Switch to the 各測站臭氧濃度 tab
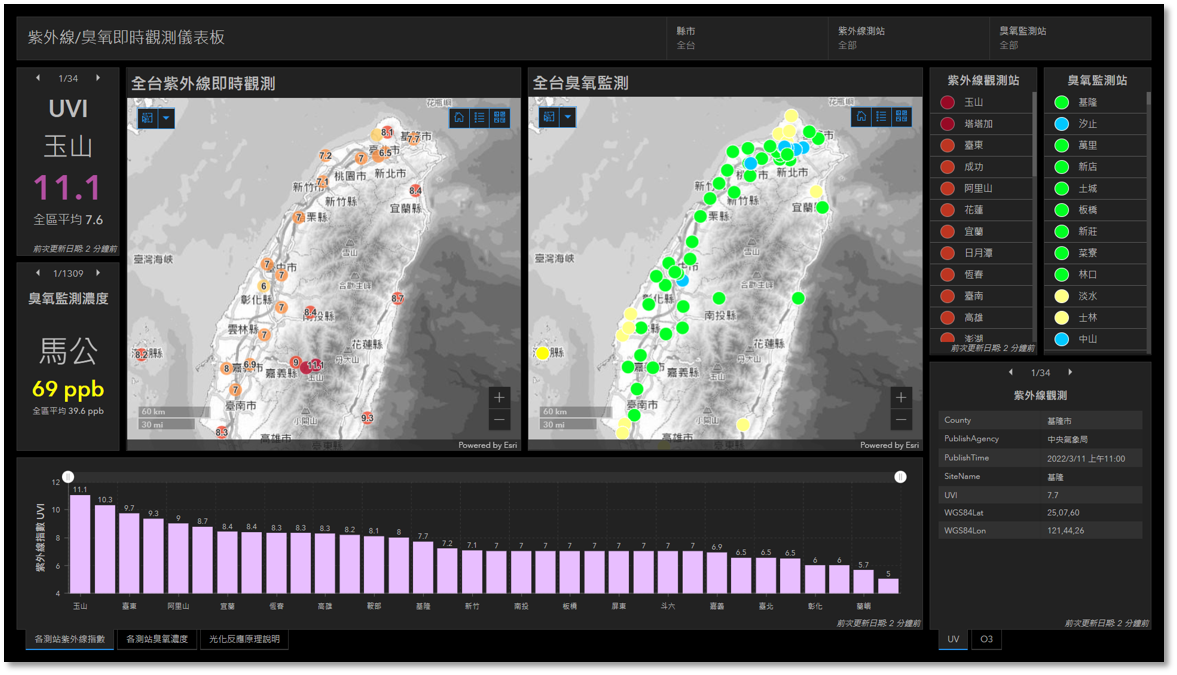 (157, 639)
